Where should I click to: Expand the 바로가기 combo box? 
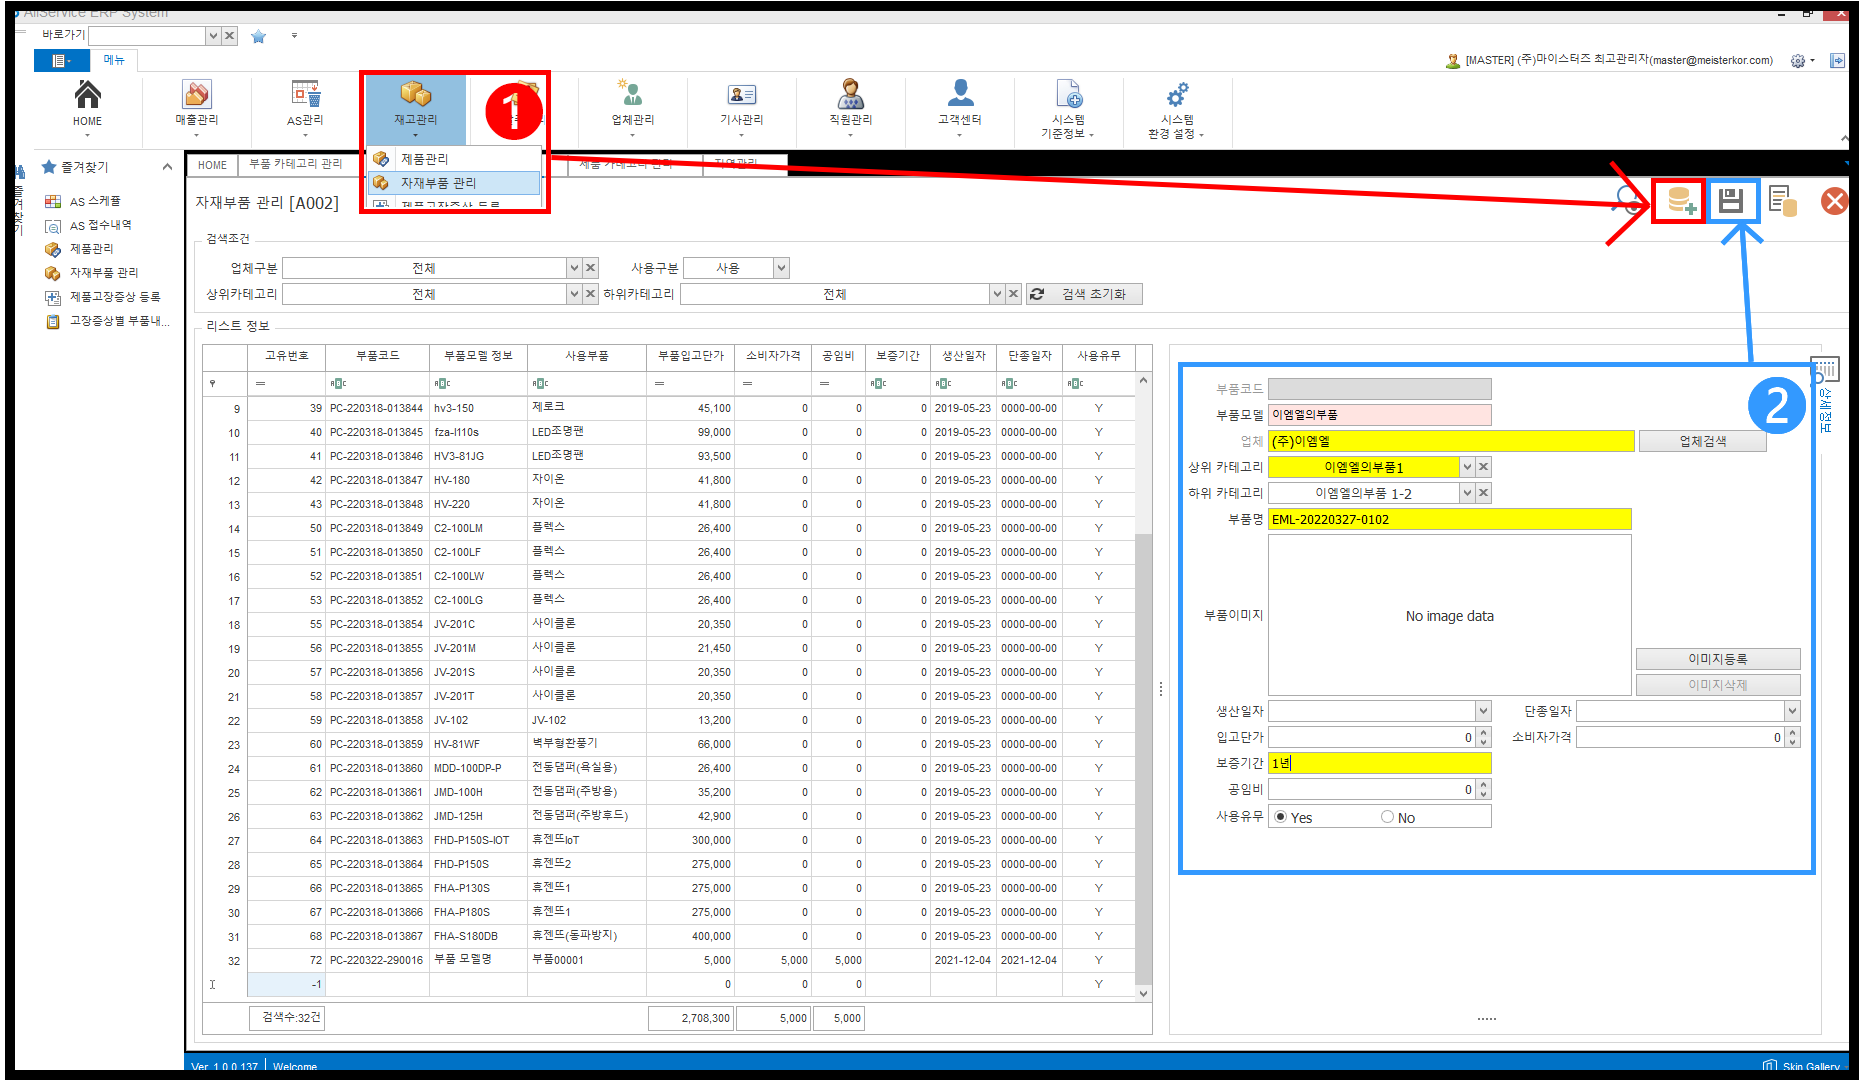click(x=212, y=36)
